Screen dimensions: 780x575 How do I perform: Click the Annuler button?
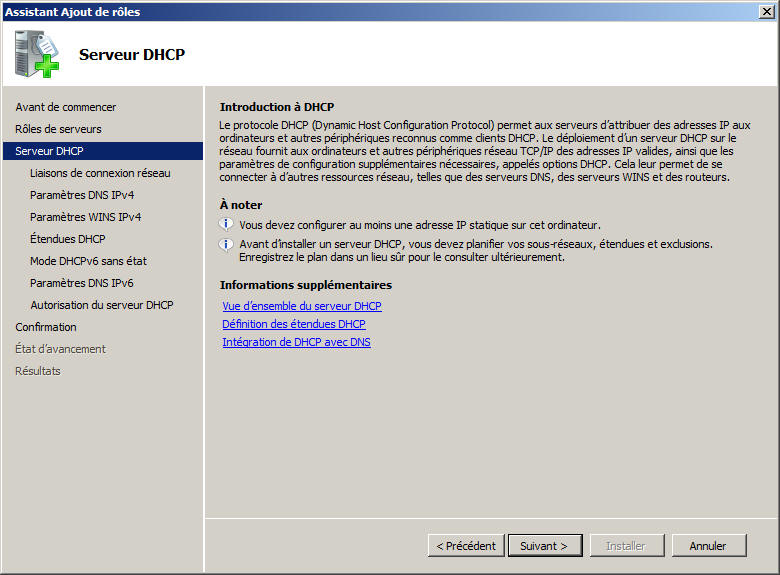pyautogui.click(x=707, y=546)
